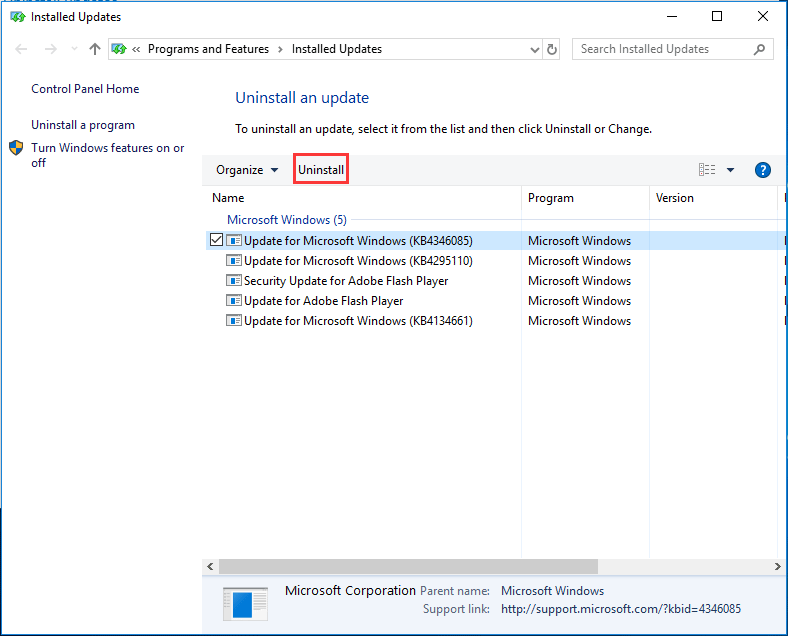Image resolution: width=788 pixels, height=636 pixels.
Task: Click icon of KB4134661 update row
Action: tap(234, 321)
